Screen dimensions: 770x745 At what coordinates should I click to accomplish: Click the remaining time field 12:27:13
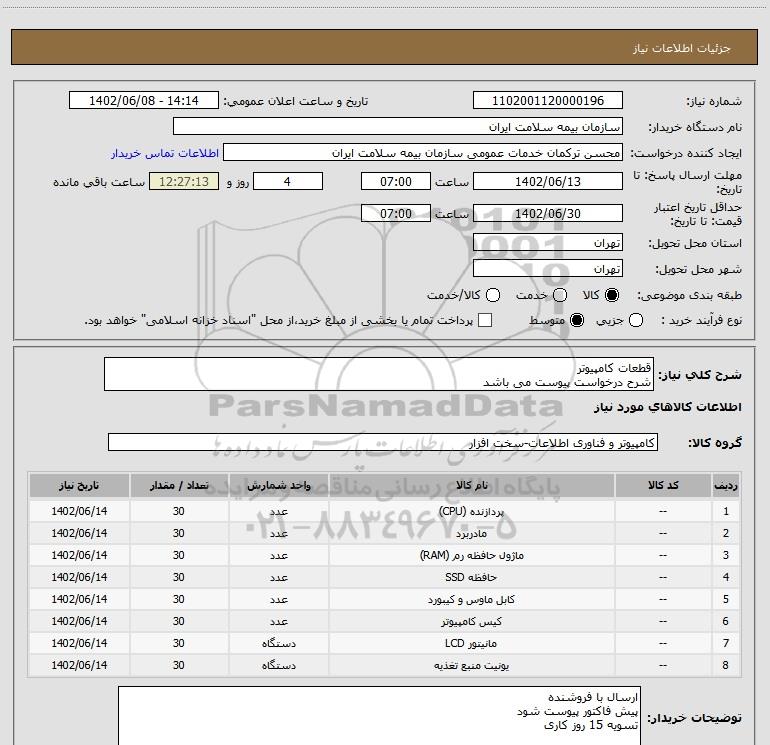[184, 181]
